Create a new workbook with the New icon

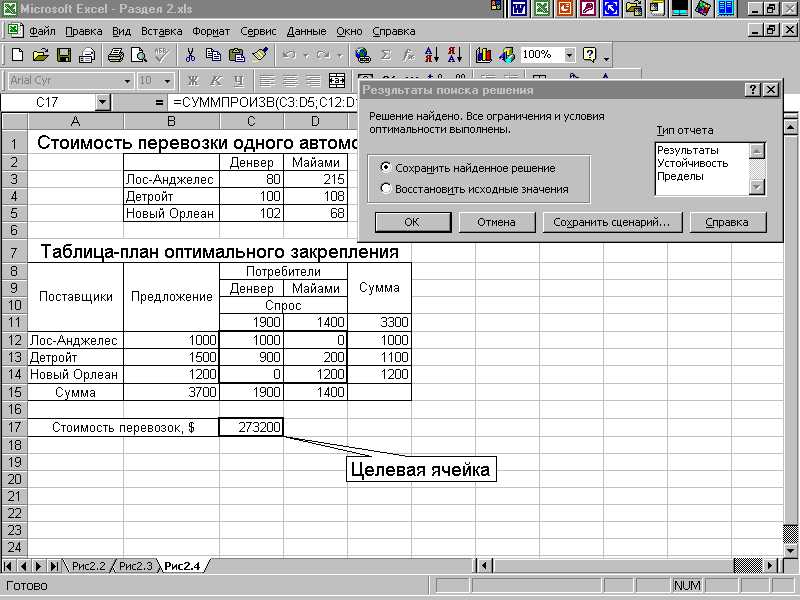[17, 55]
